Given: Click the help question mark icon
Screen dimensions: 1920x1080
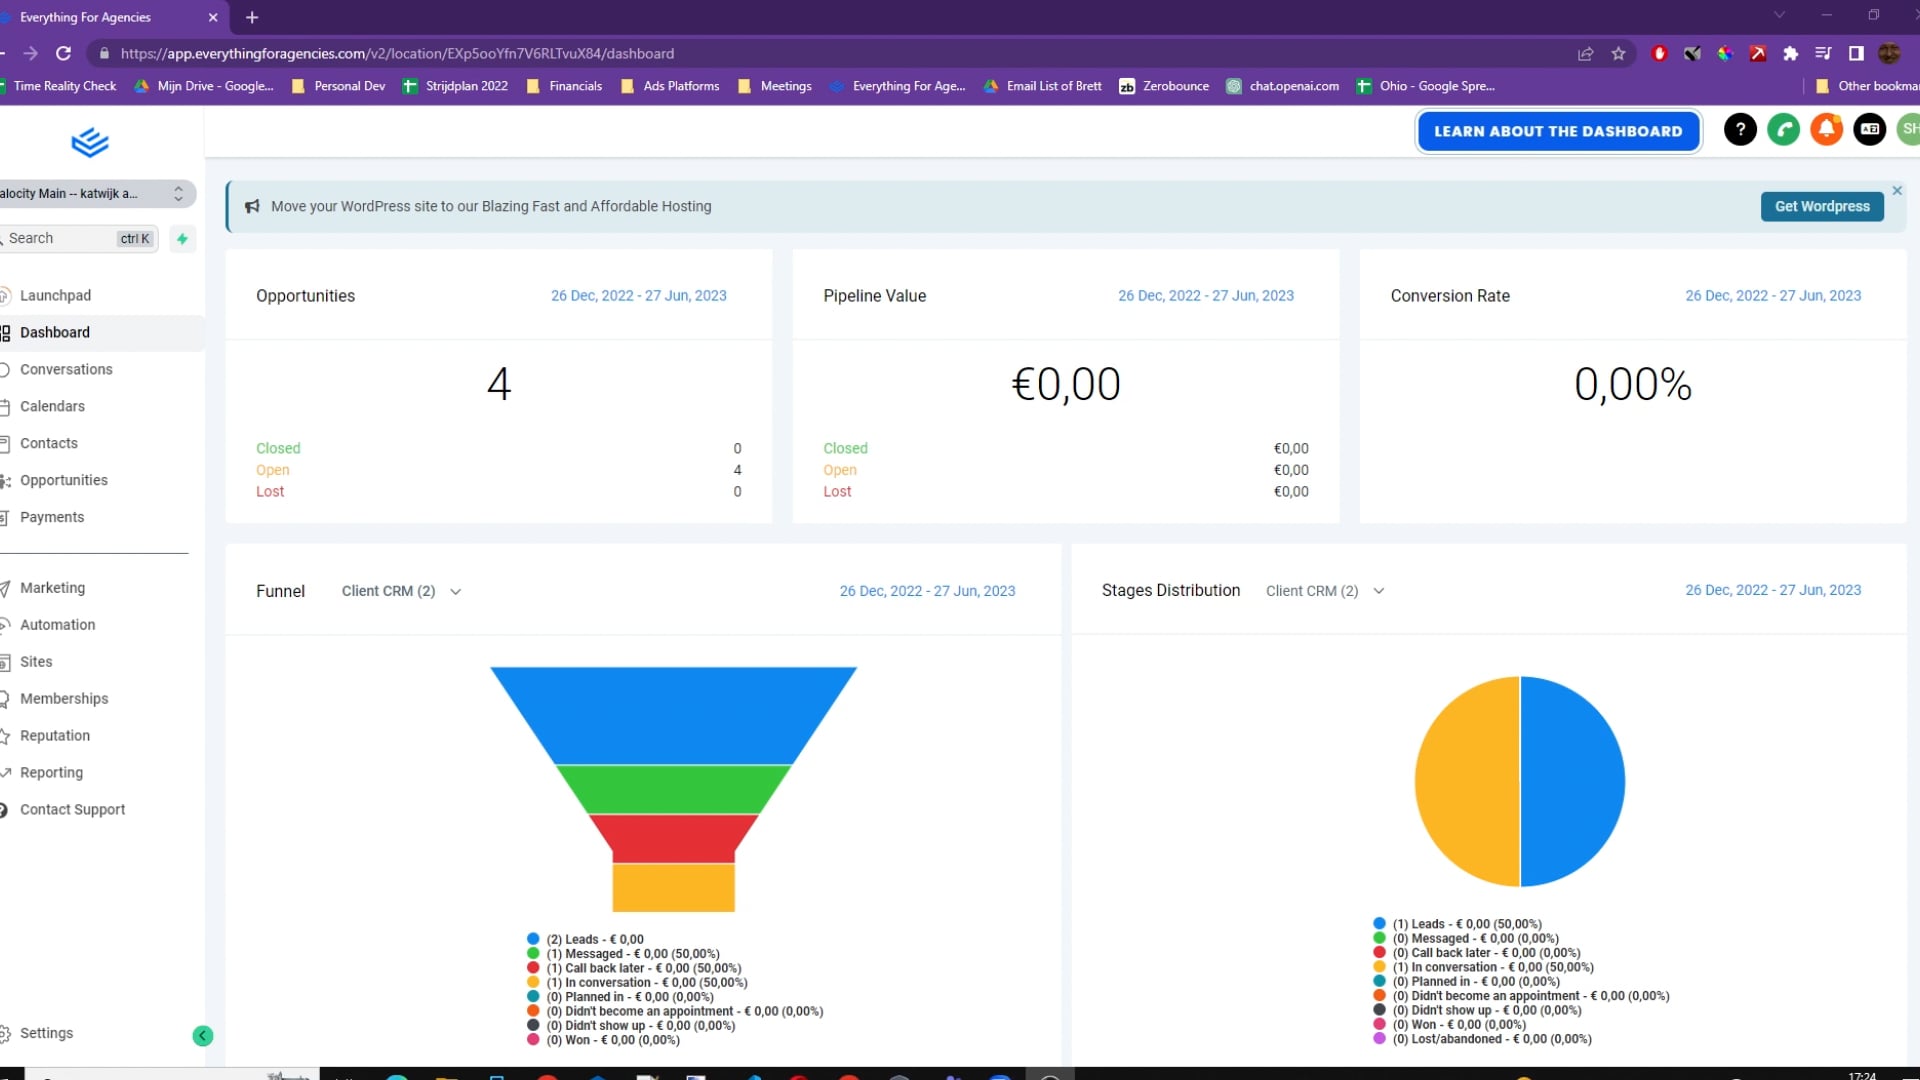Looking at the screenshot, I should pyautogui.click(x=1740, y=129).
